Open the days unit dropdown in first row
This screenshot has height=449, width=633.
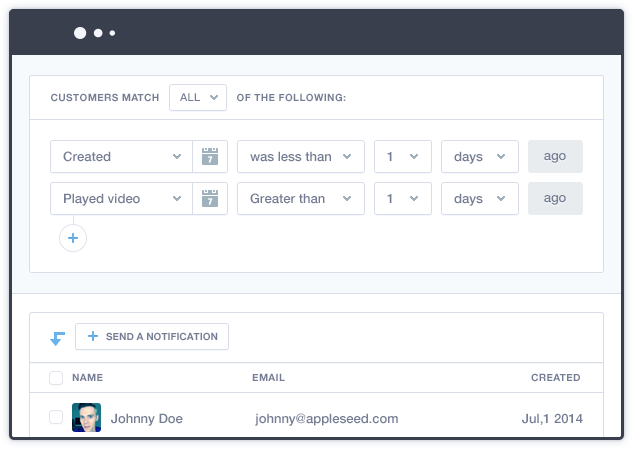tap(479, 157)
